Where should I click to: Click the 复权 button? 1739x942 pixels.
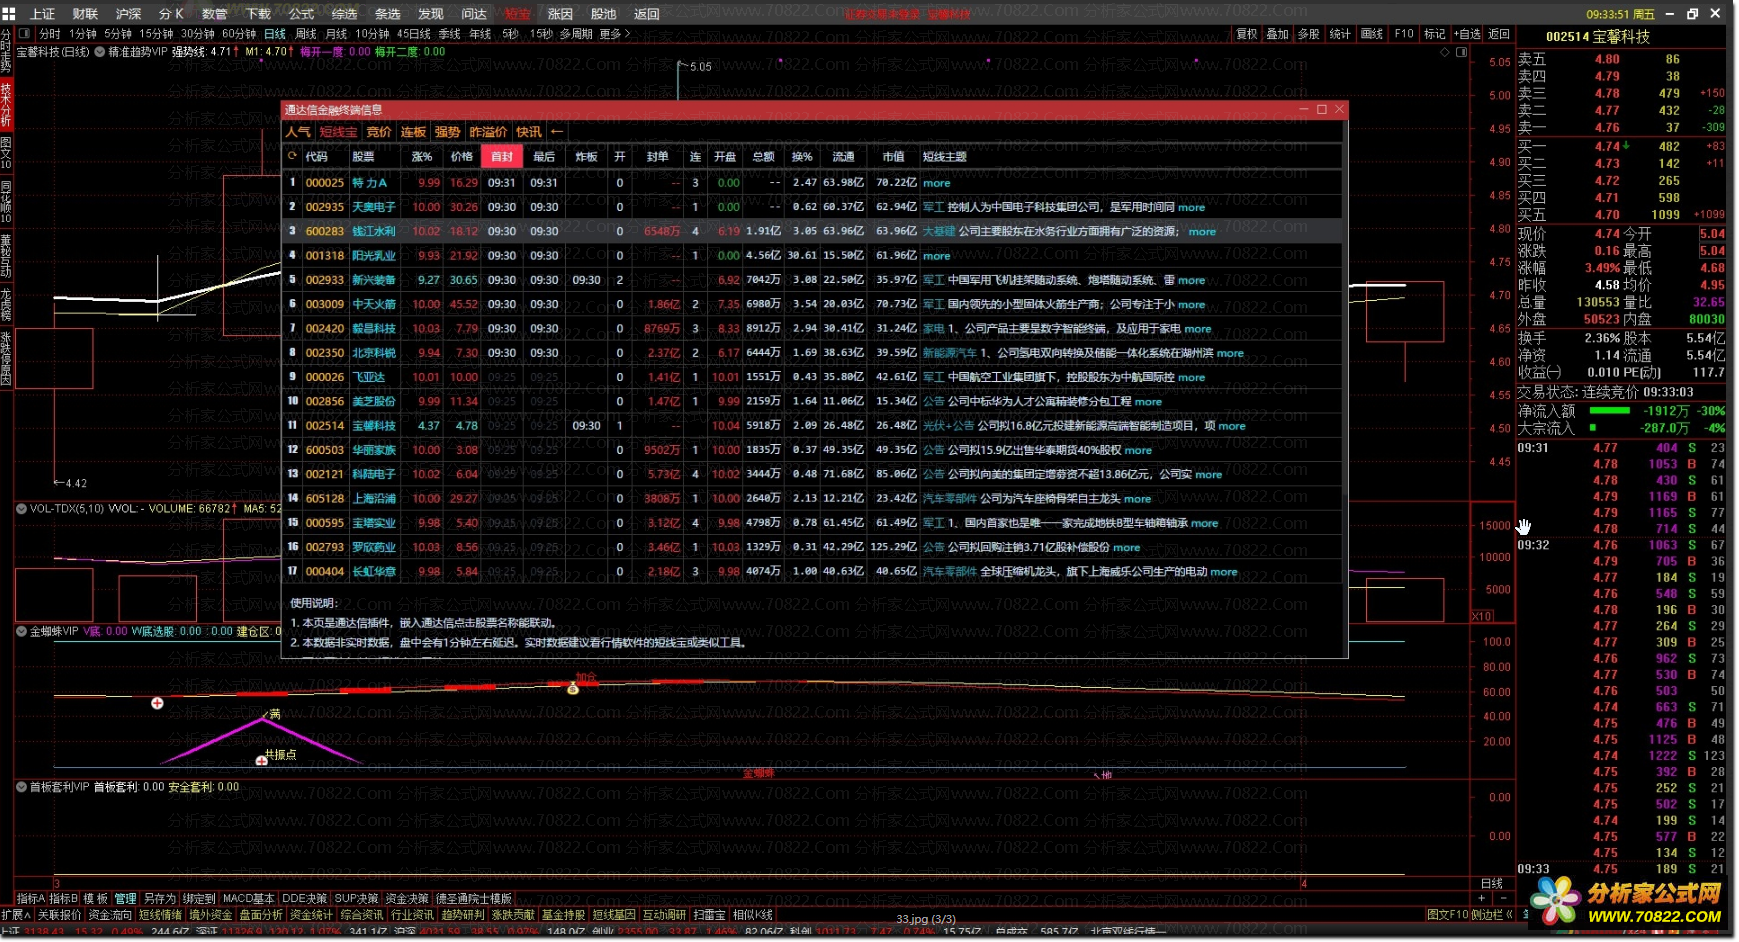(1247, 34)
